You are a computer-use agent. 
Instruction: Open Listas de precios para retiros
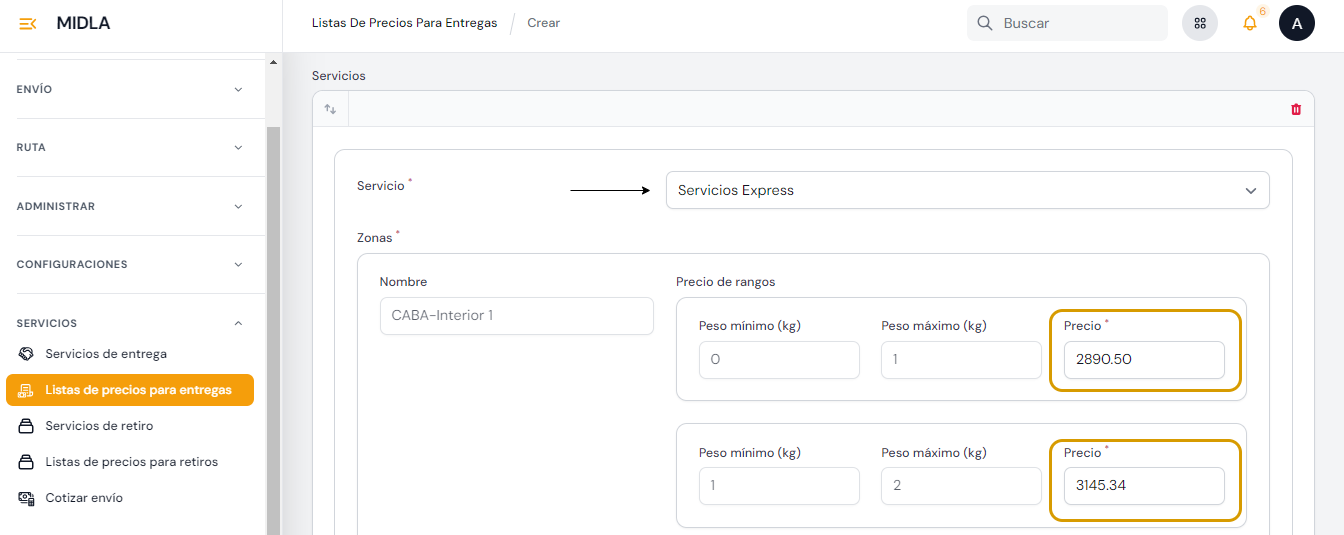(130, 462)
